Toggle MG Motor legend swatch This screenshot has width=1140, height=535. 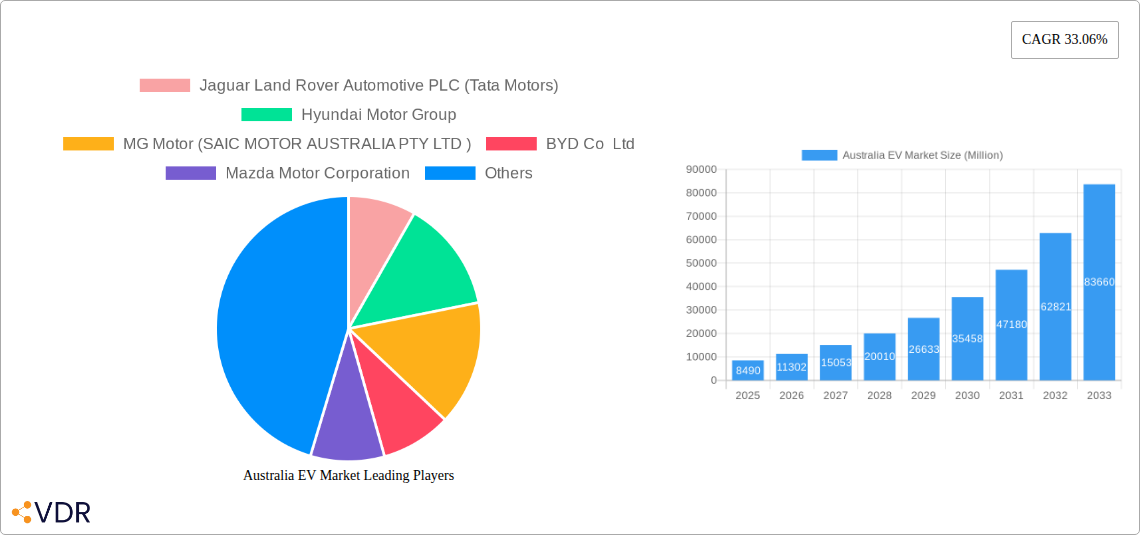(x=89, y=144)
